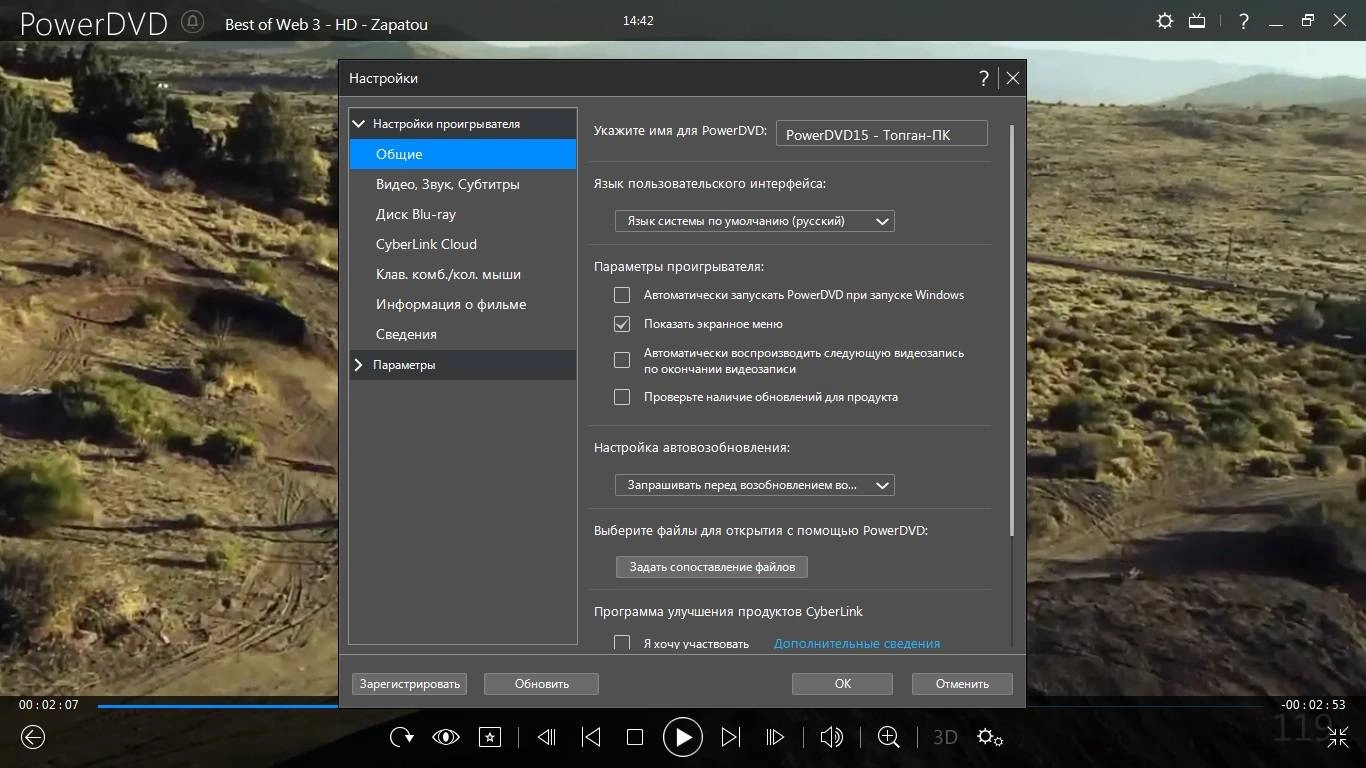Check the product updates checkbox

[622, 397]
